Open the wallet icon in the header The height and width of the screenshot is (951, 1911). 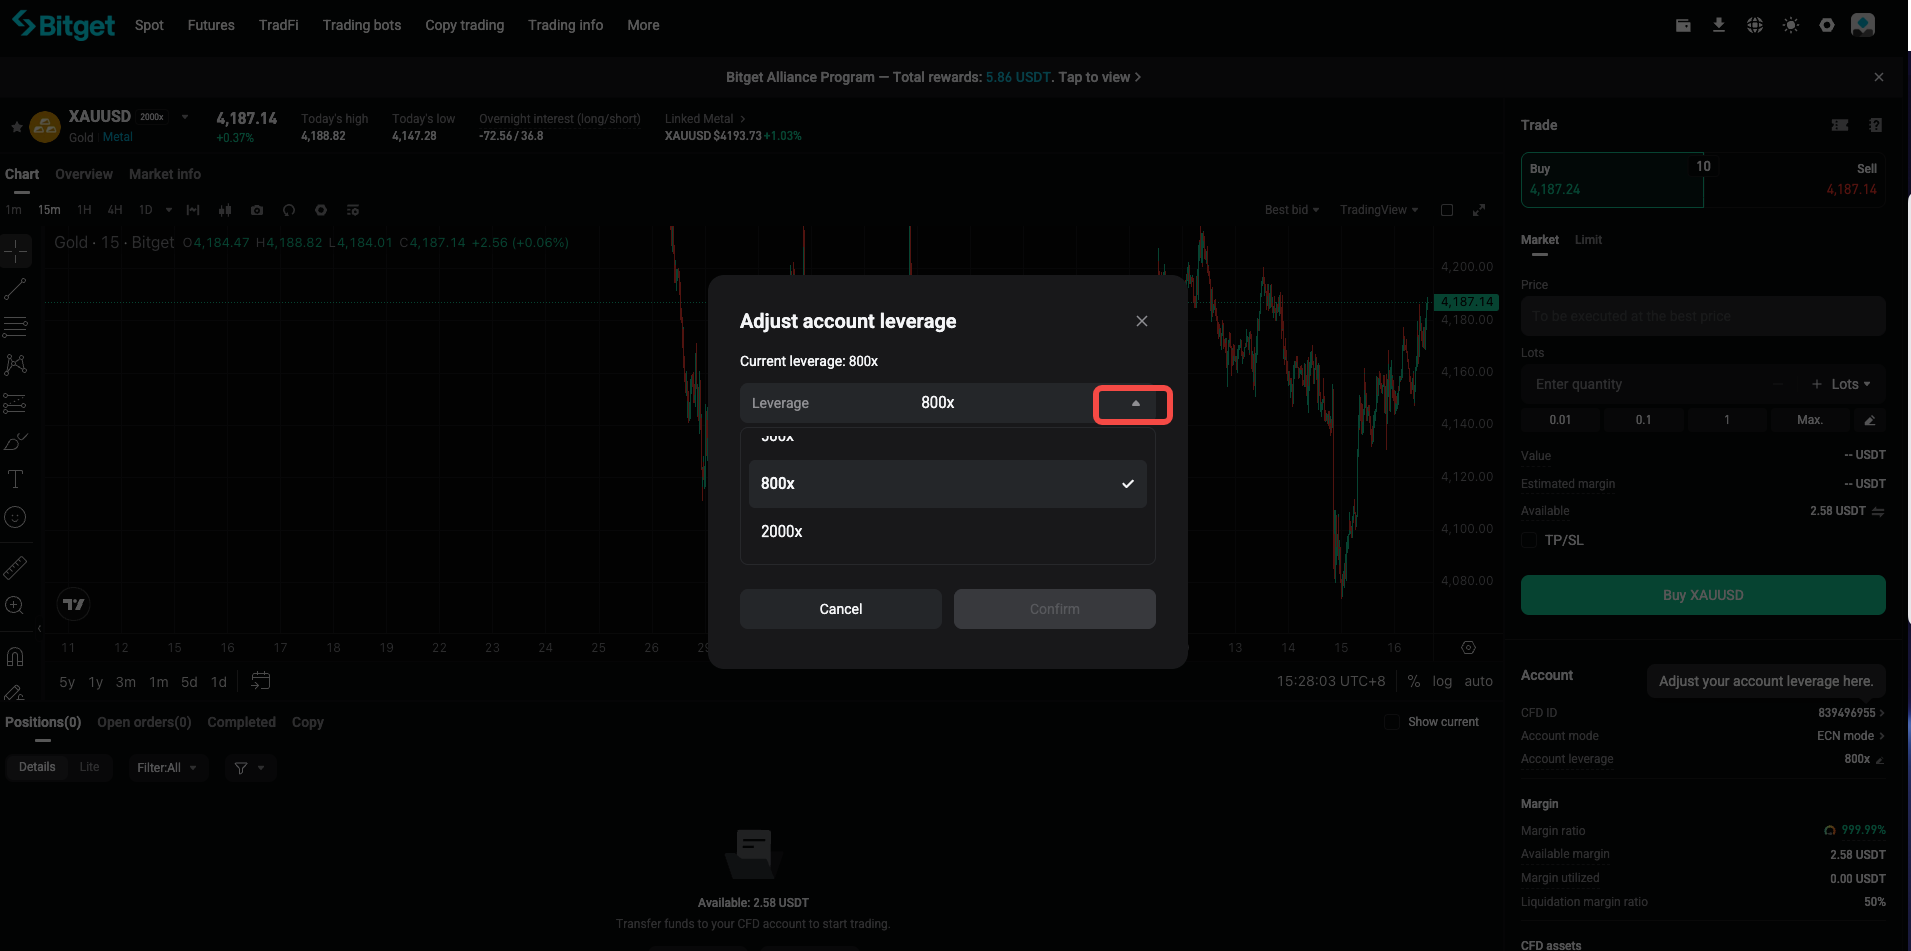click(1683, 25)
